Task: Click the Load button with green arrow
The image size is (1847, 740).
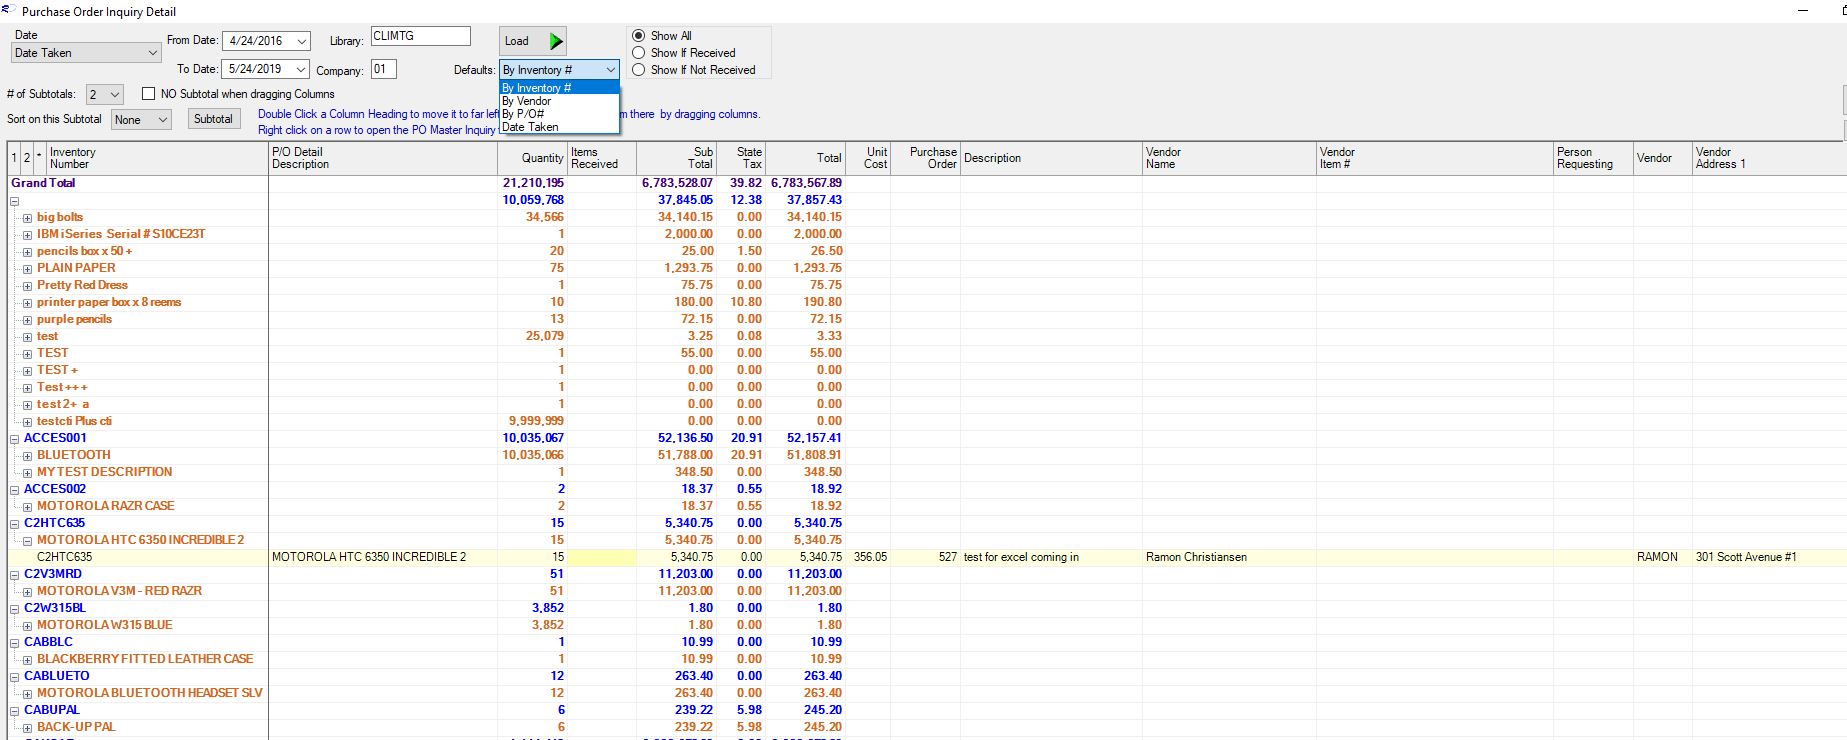Action: point(532,41)
